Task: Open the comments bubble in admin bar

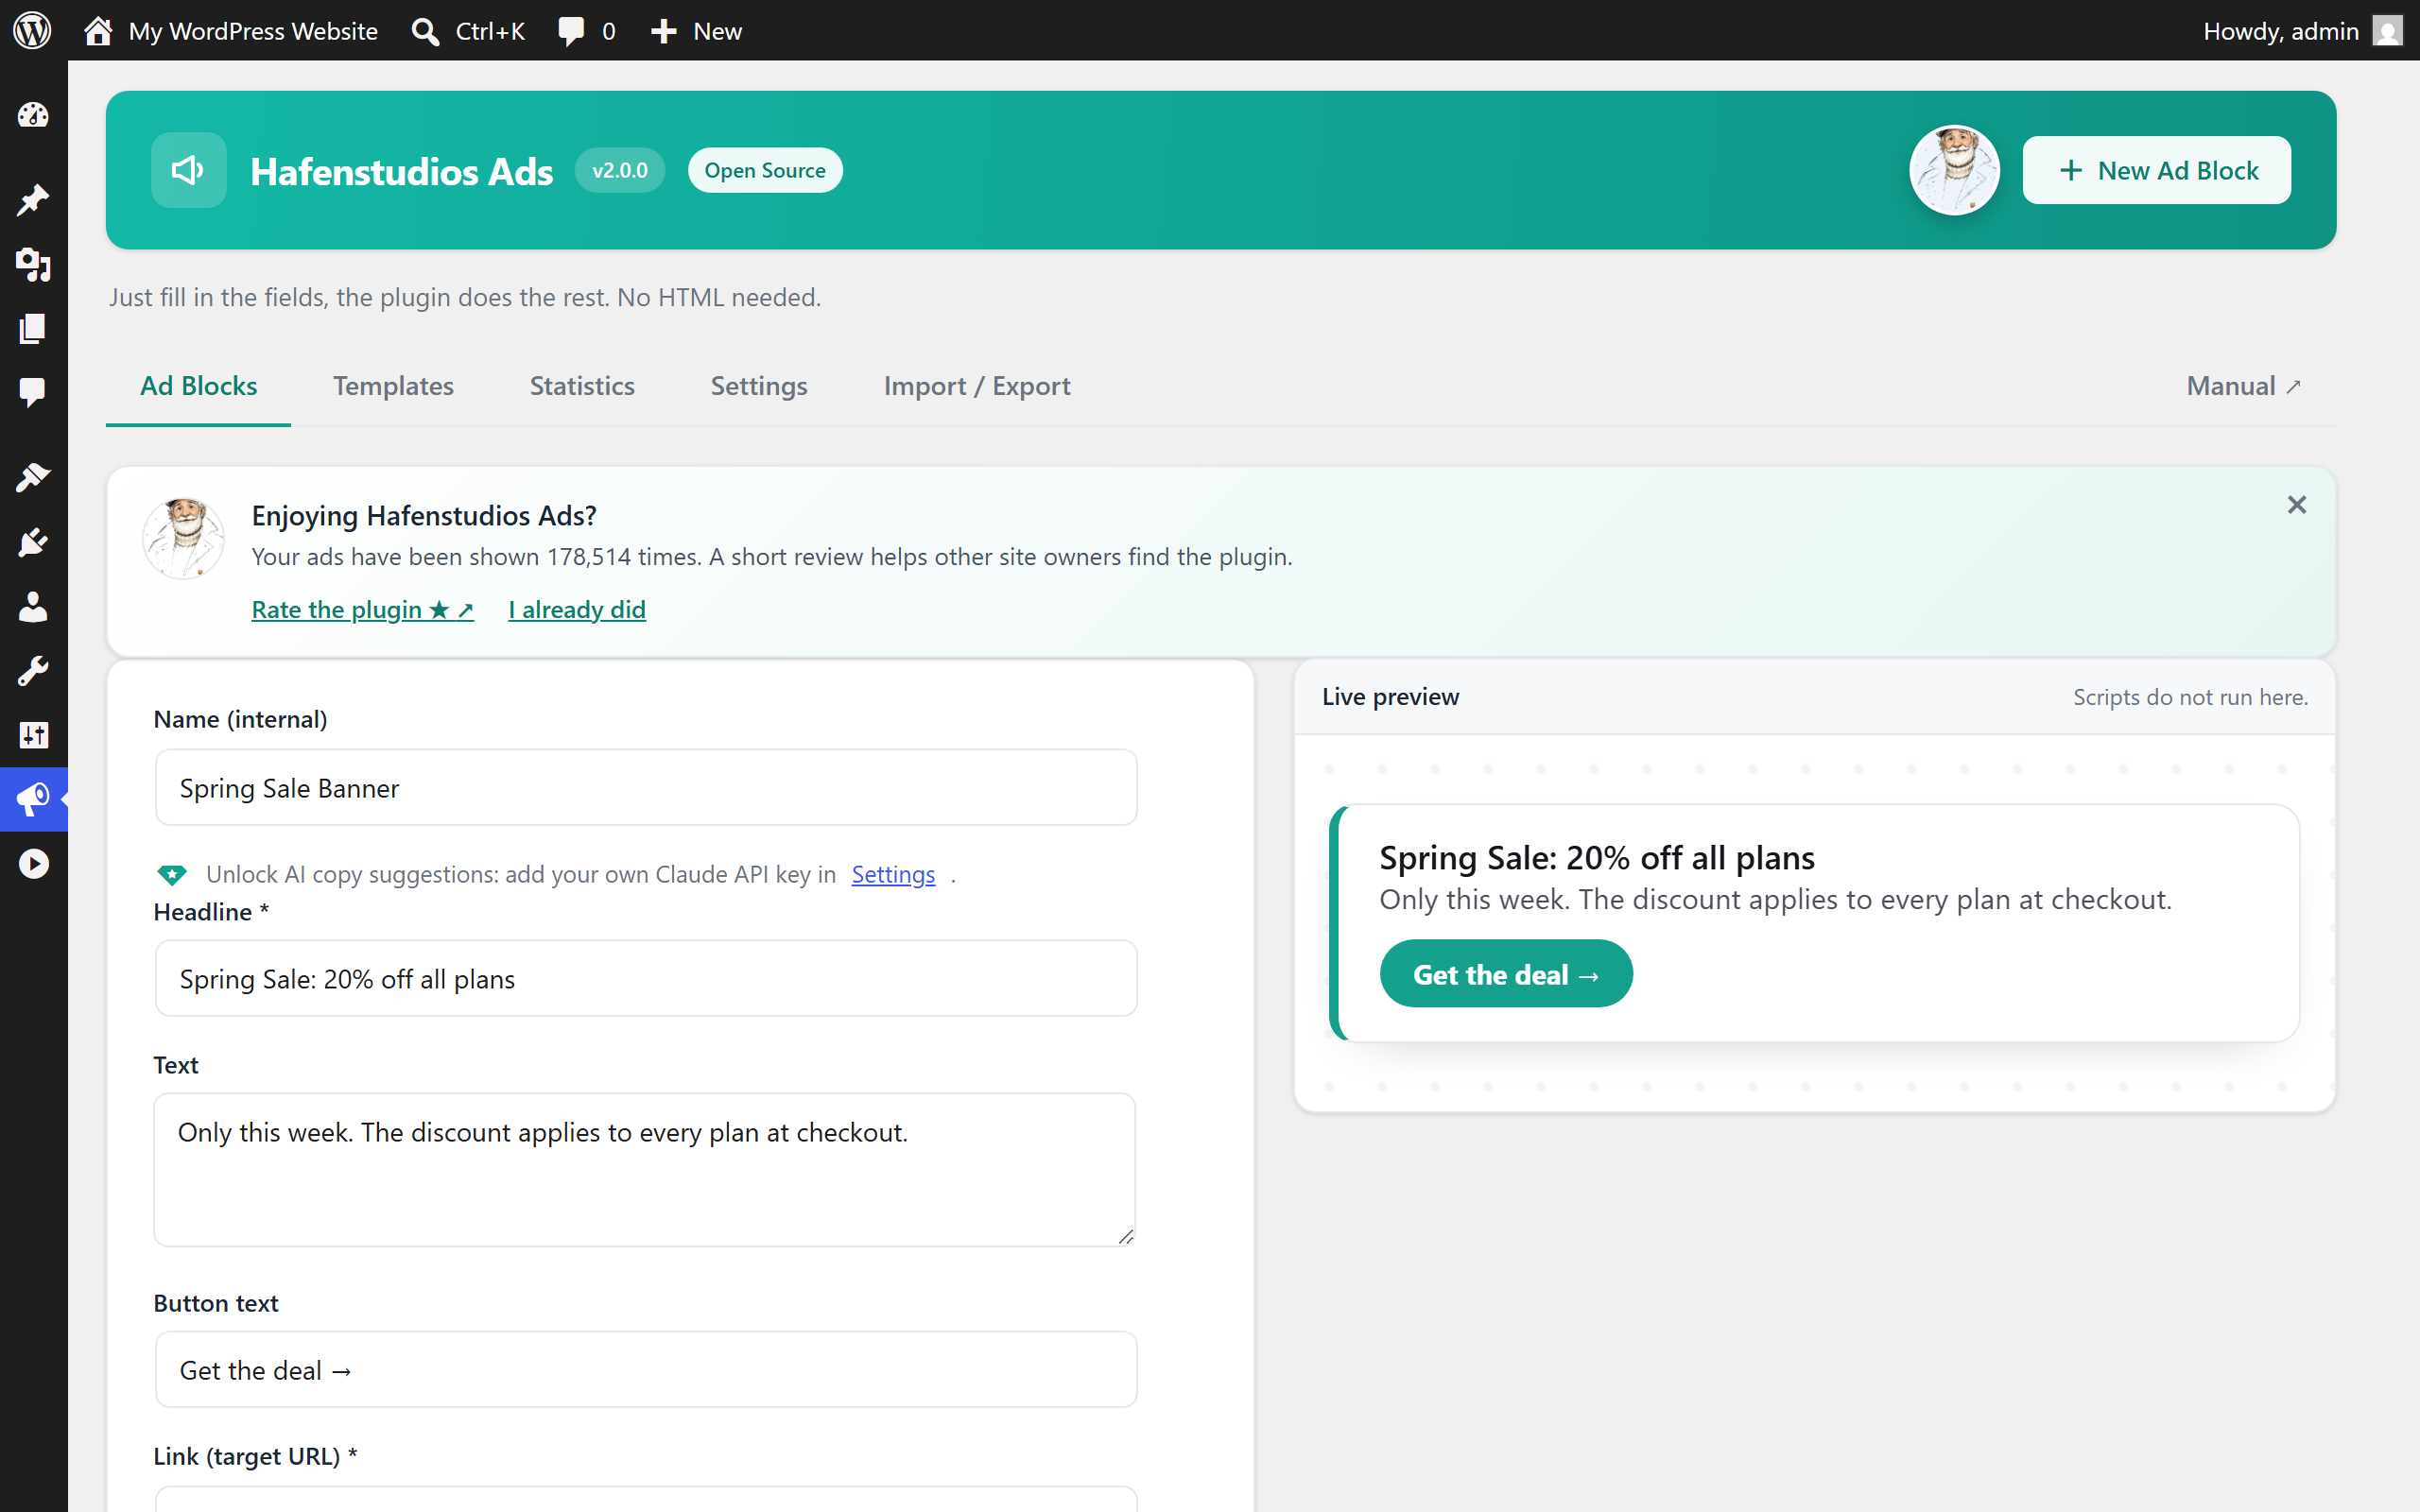Action: (x=587, y=31)
